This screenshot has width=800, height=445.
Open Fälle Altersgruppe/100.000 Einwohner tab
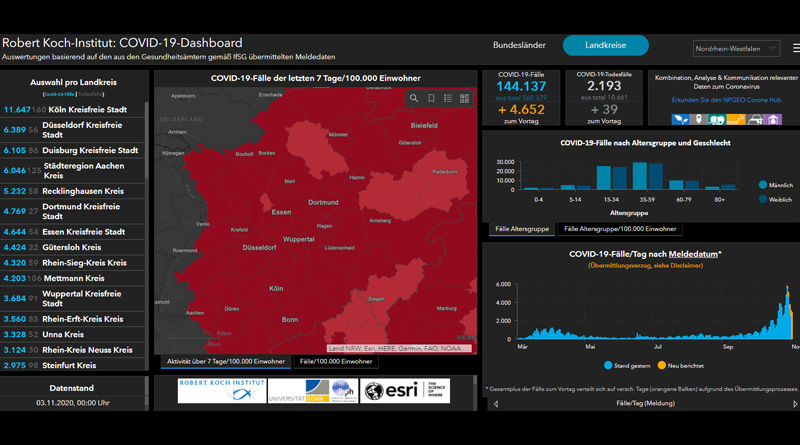click(x=620, y=229)
